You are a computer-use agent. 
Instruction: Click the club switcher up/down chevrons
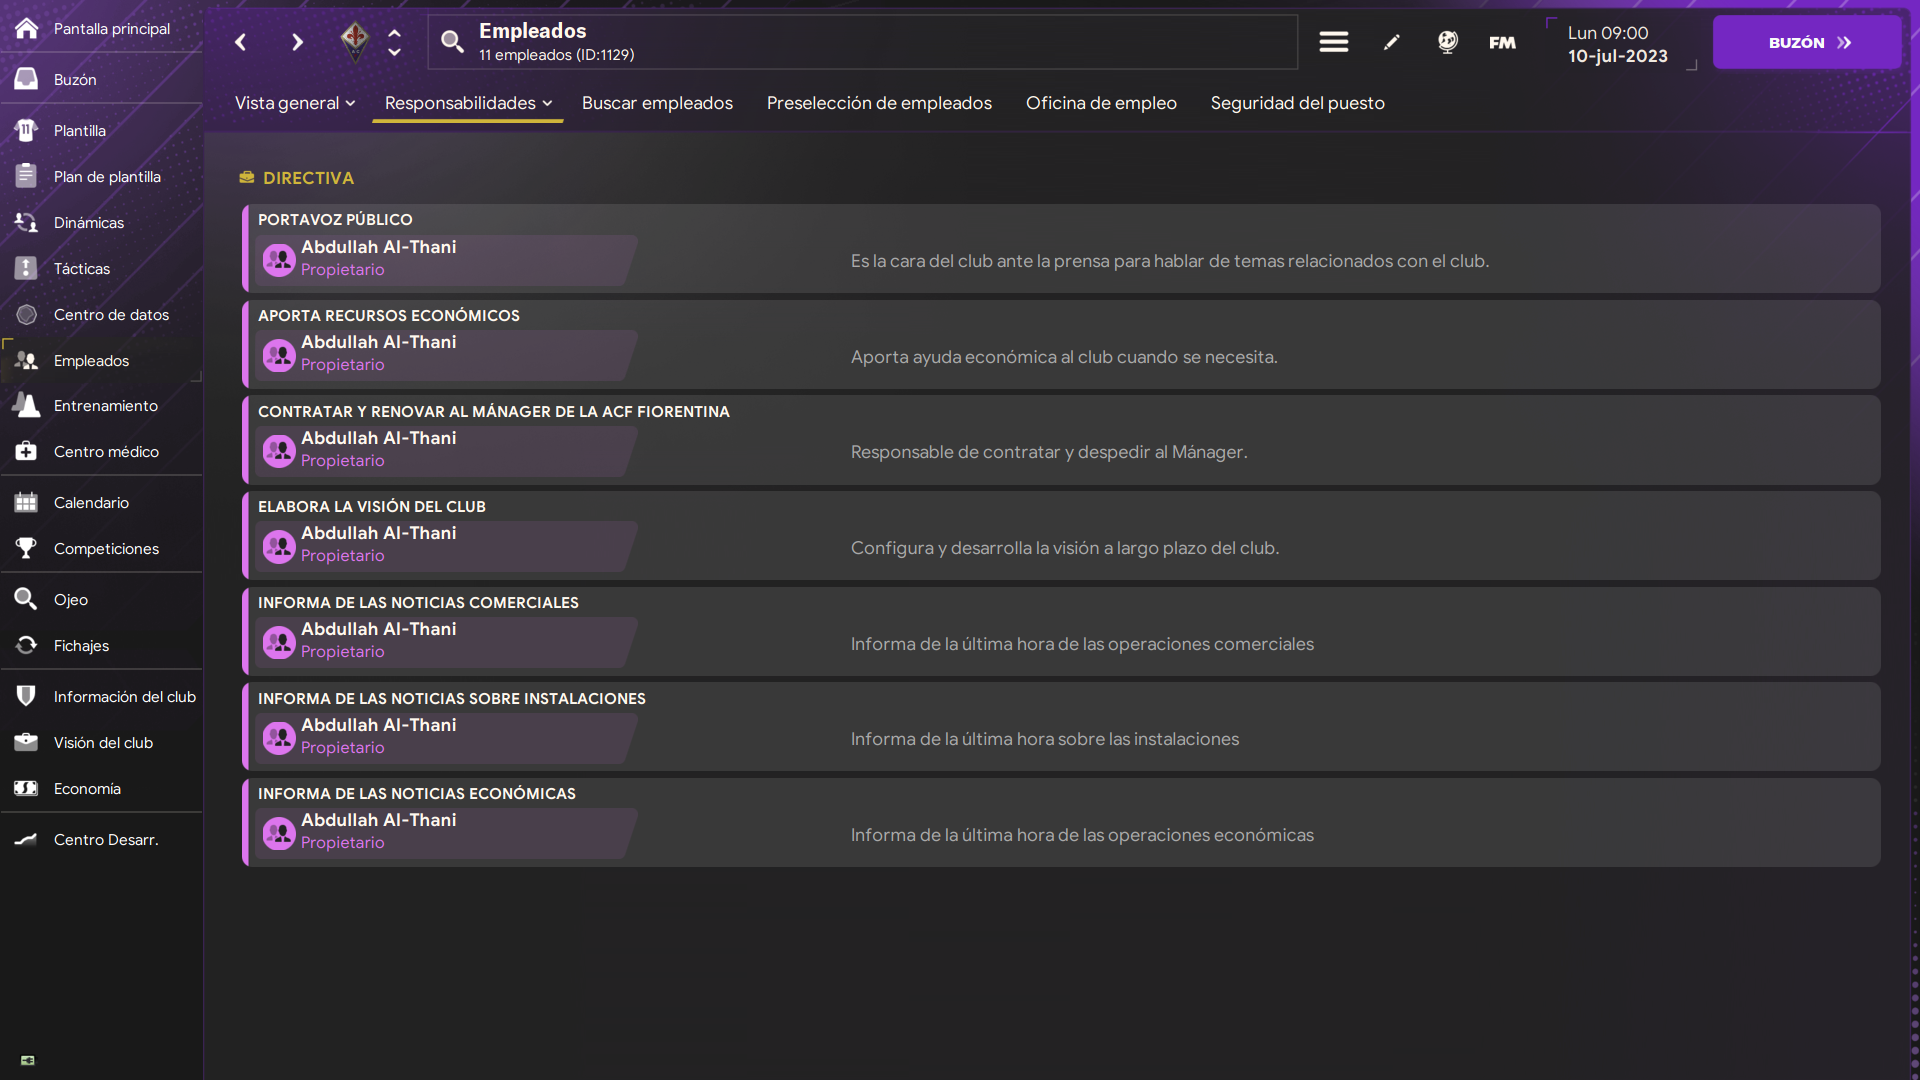[x=395, y=42]
